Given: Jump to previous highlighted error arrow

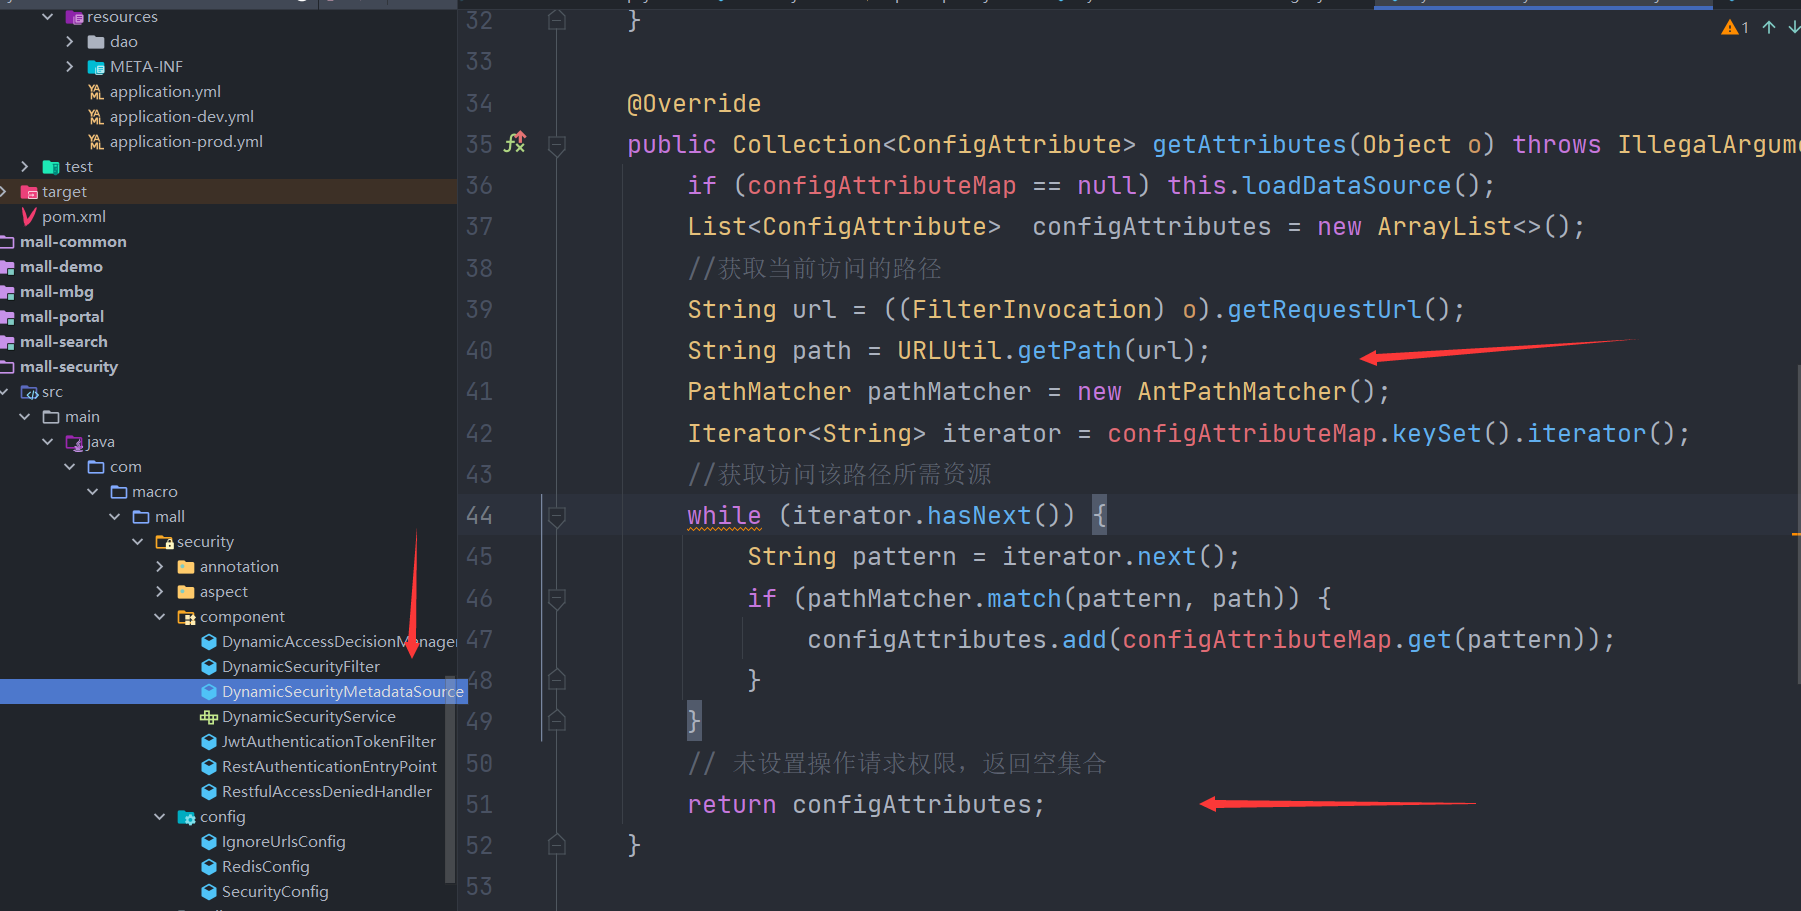Looking at the screenshot, I should tap(1769, 27).
